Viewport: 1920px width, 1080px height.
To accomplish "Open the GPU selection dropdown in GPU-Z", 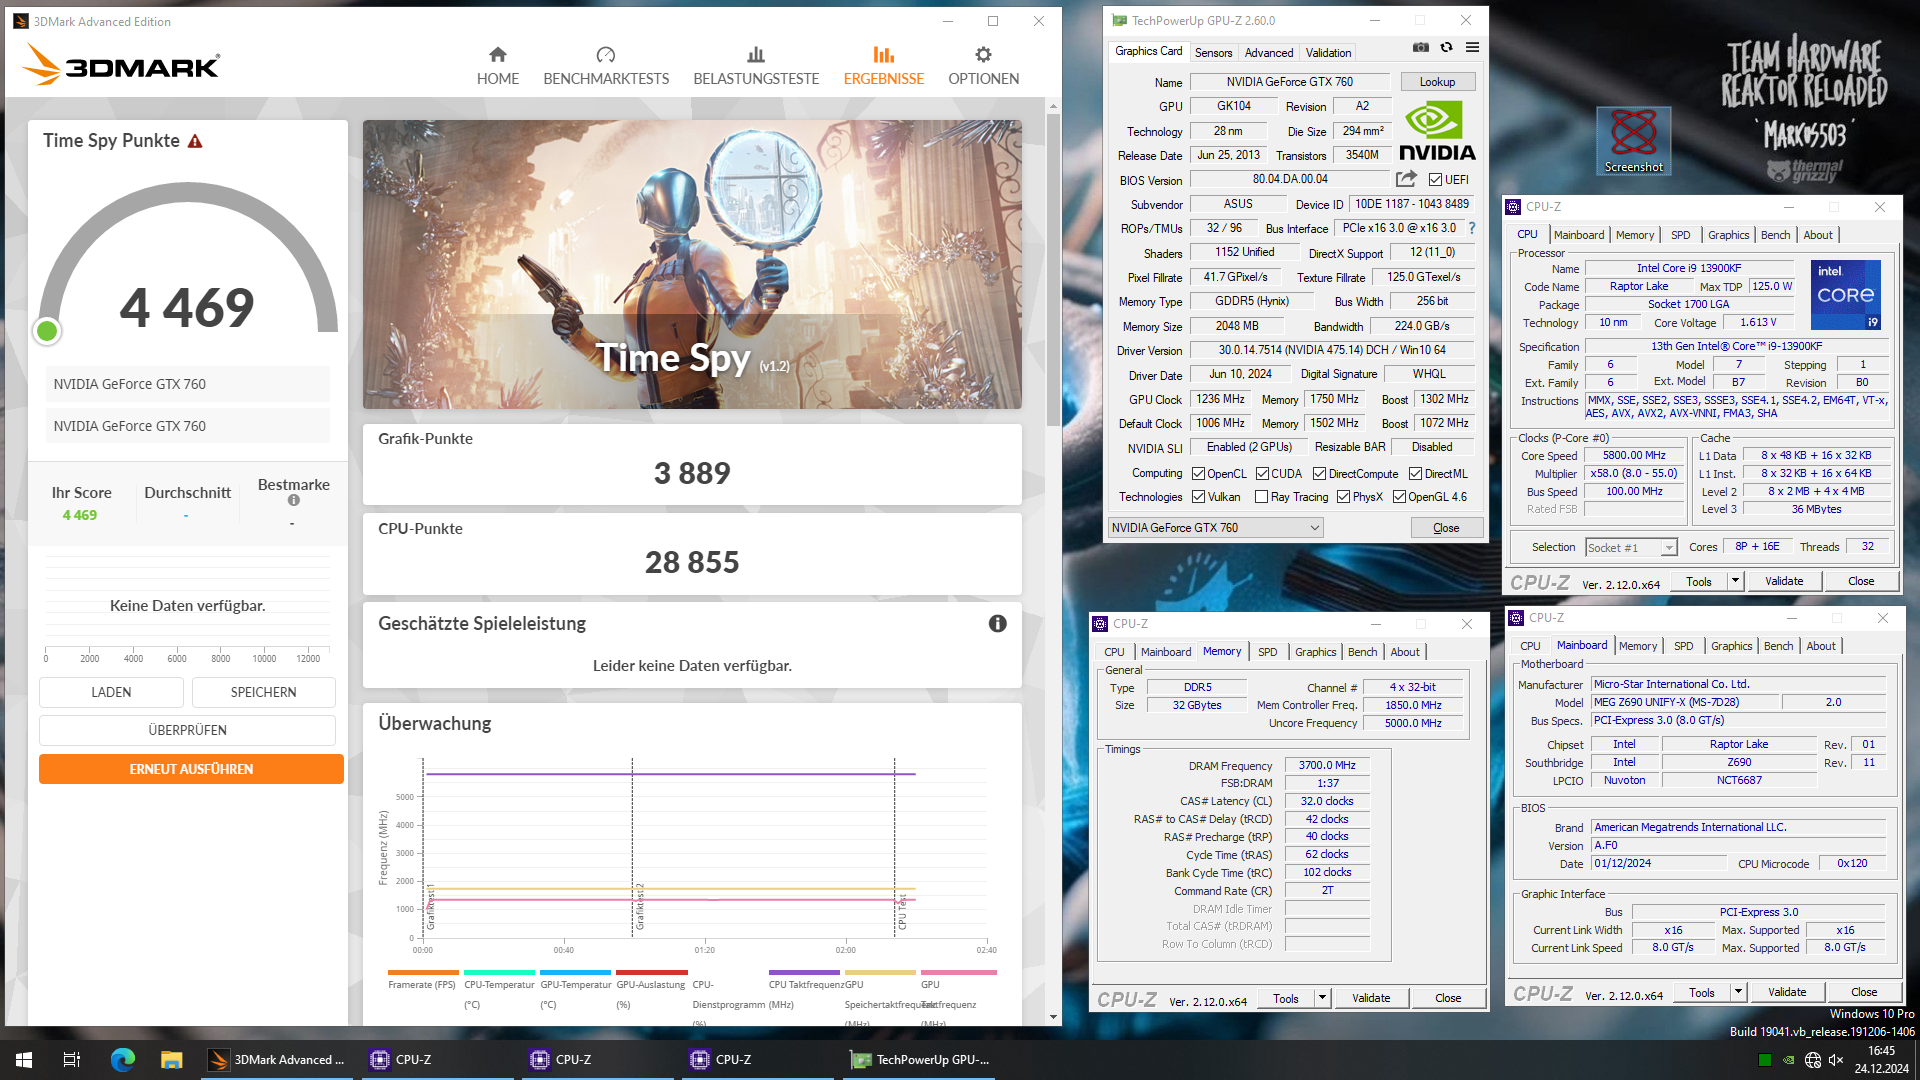I will [1216, 528].
